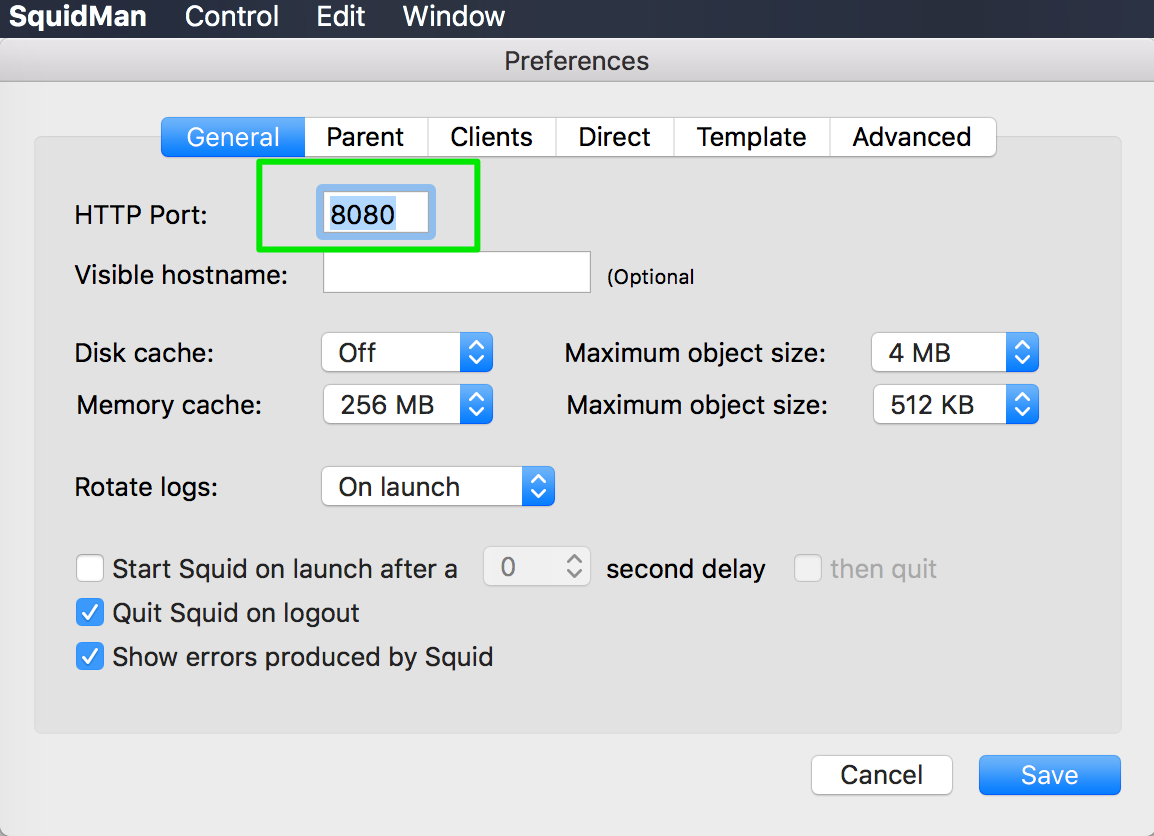The height and width of the screenshot is (836, 1154).
Task: Click the Rotate logs label
Action: pyautogui.click(x=146, y=487)
